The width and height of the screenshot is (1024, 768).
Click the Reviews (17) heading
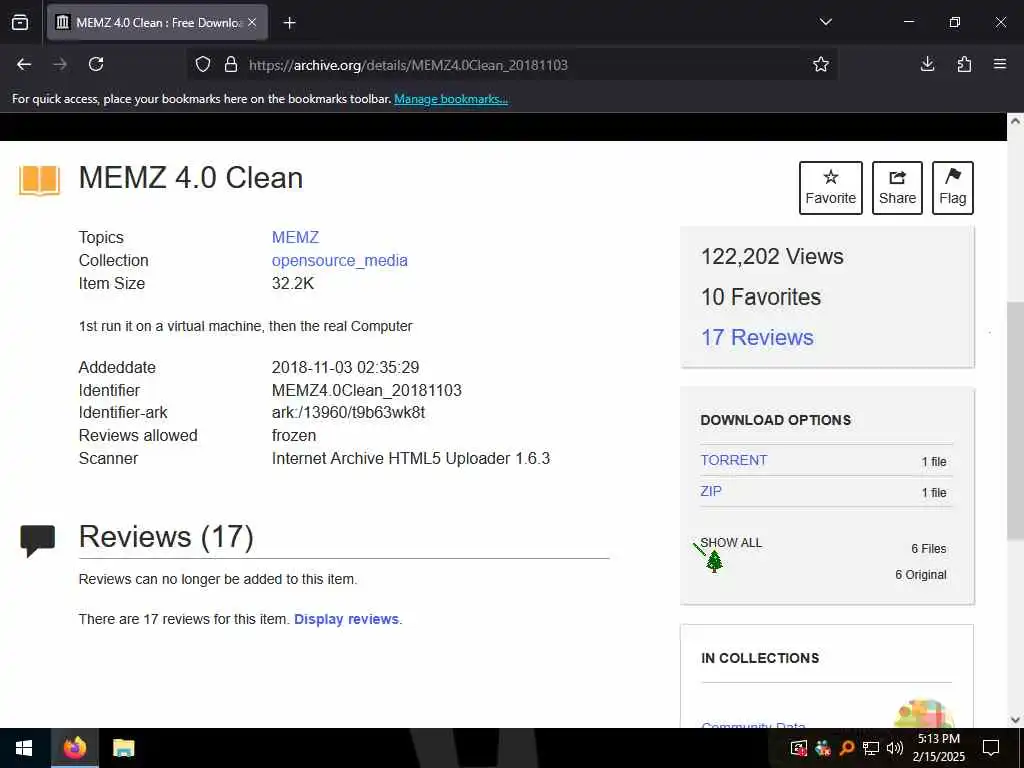point(166,536)
